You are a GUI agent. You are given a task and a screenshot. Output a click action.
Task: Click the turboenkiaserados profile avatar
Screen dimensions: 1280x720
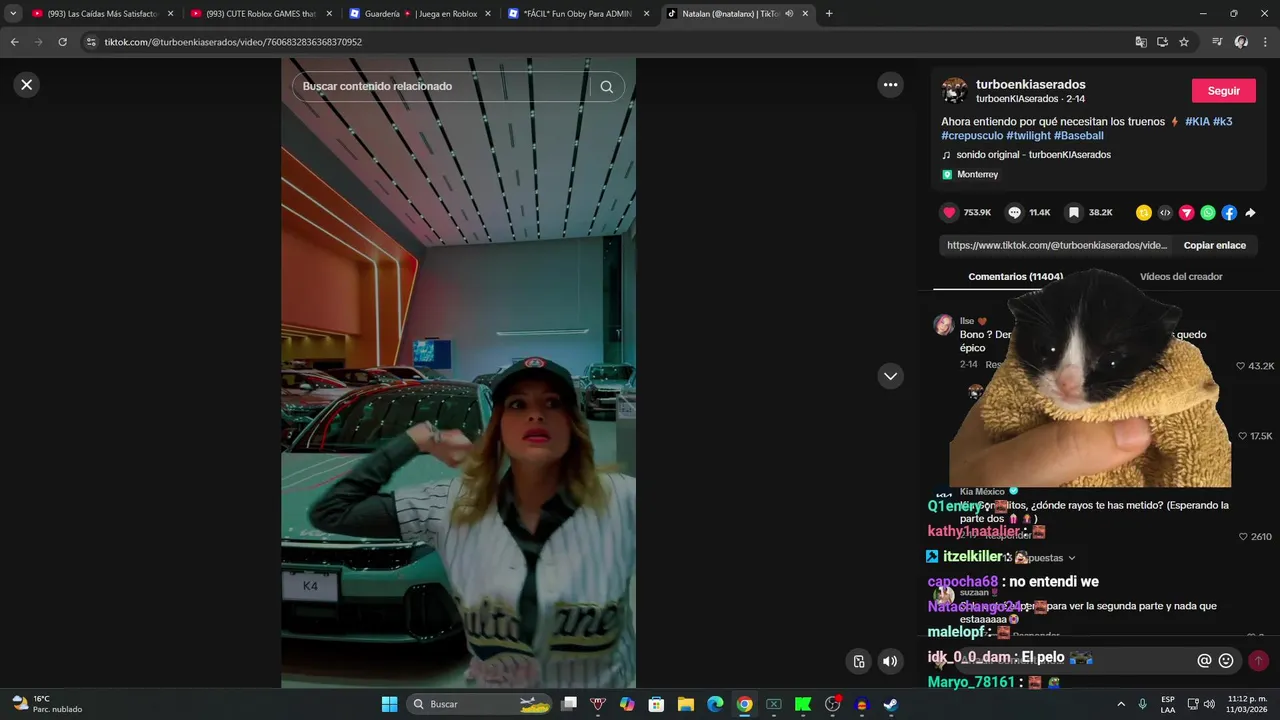pos(954,91)
